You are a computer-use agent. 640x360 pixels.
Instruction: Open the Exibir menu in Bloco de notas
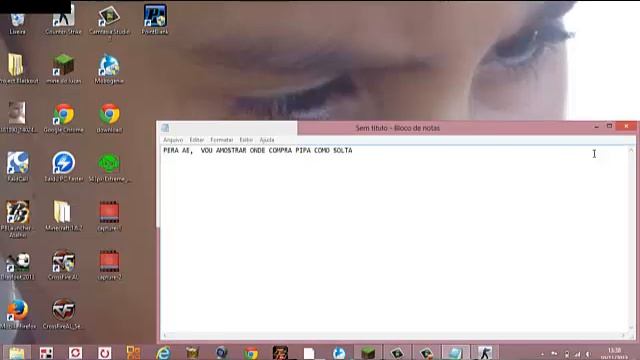click(246, 140)
